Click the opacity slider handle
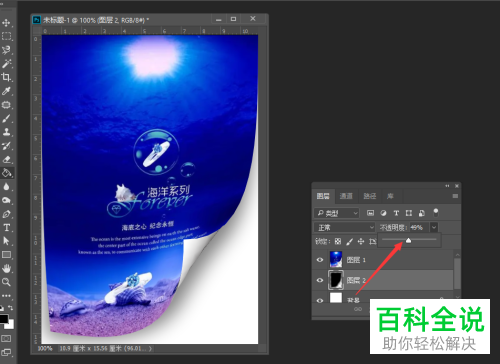This screenshot has width=500, height=364. [x=408, y=240]
